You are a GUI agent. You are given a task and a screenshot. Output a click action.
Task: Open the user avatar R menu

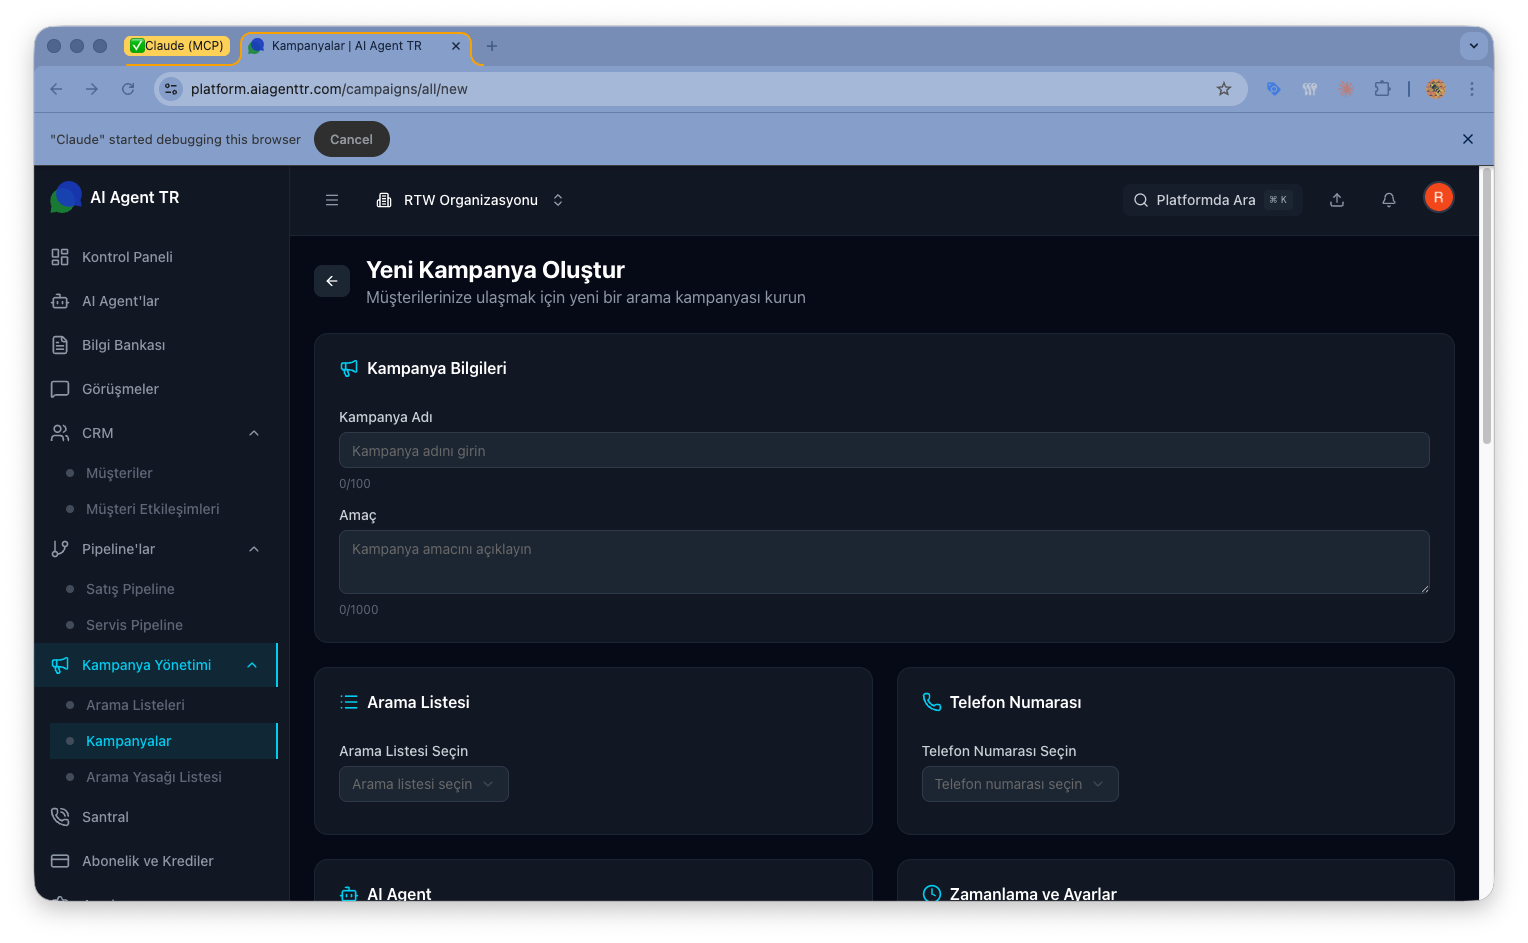coord(1439,198)
